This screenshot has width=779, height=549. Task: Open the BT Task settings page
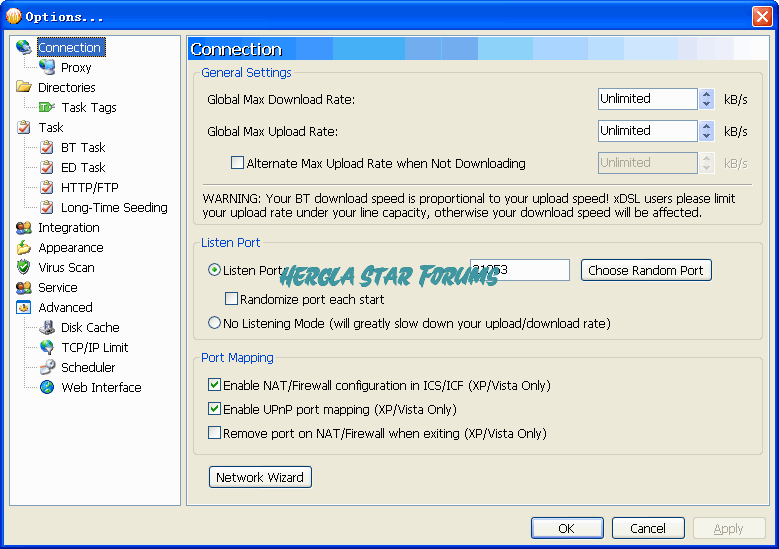click(83, 147)
